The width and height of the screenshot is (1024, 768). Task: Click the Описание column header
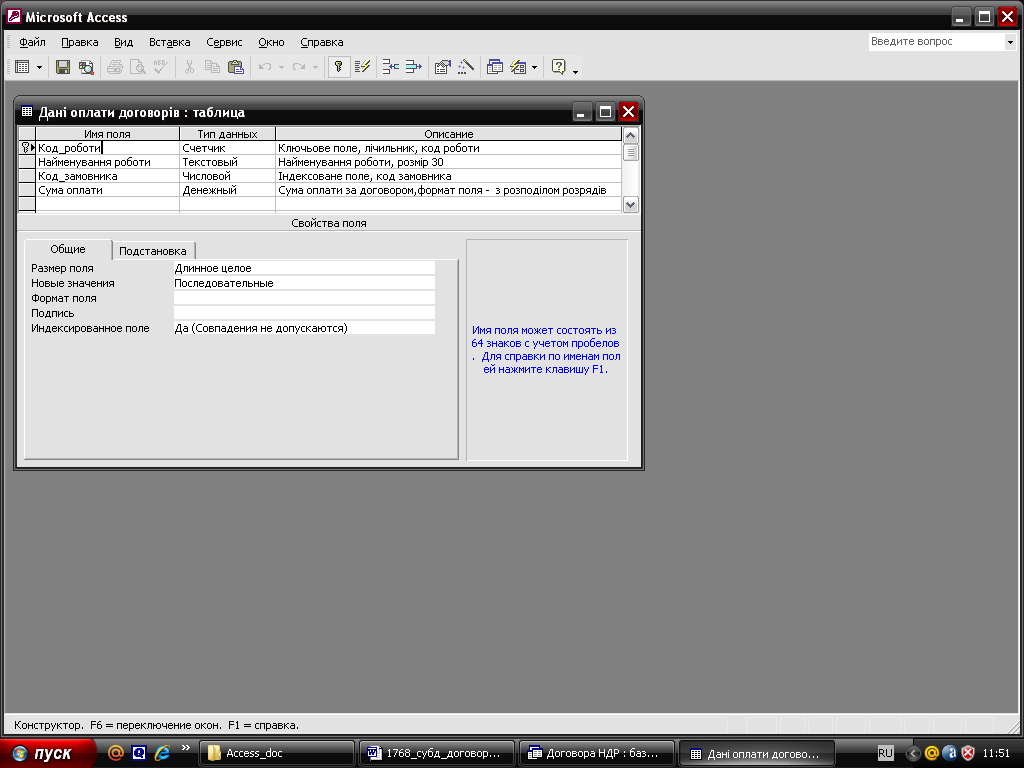coord(449,134)
